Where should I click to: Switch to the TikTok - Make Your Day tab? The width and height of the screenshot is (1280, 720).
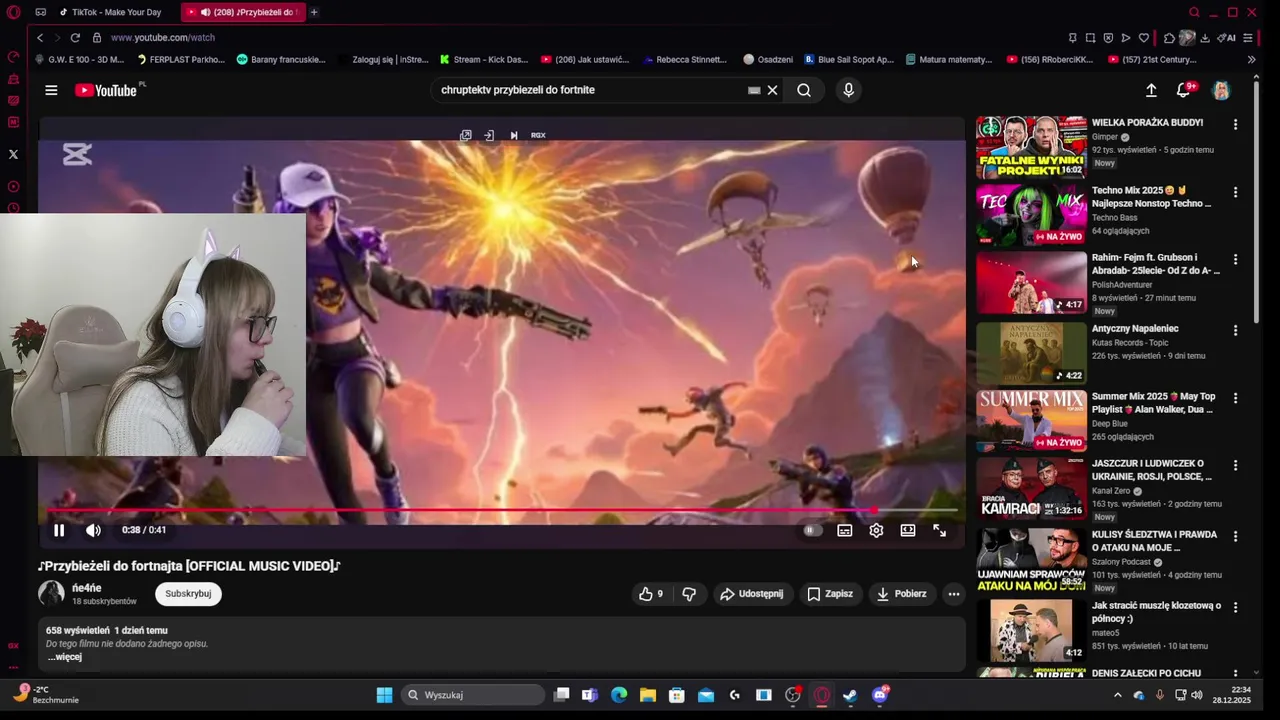click(x=110, y=12)
